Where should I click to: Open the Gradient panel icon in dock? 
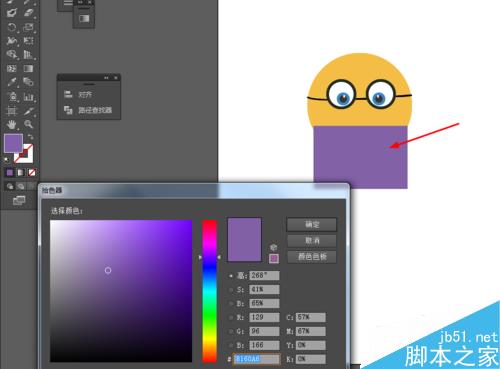click(84, 18)
